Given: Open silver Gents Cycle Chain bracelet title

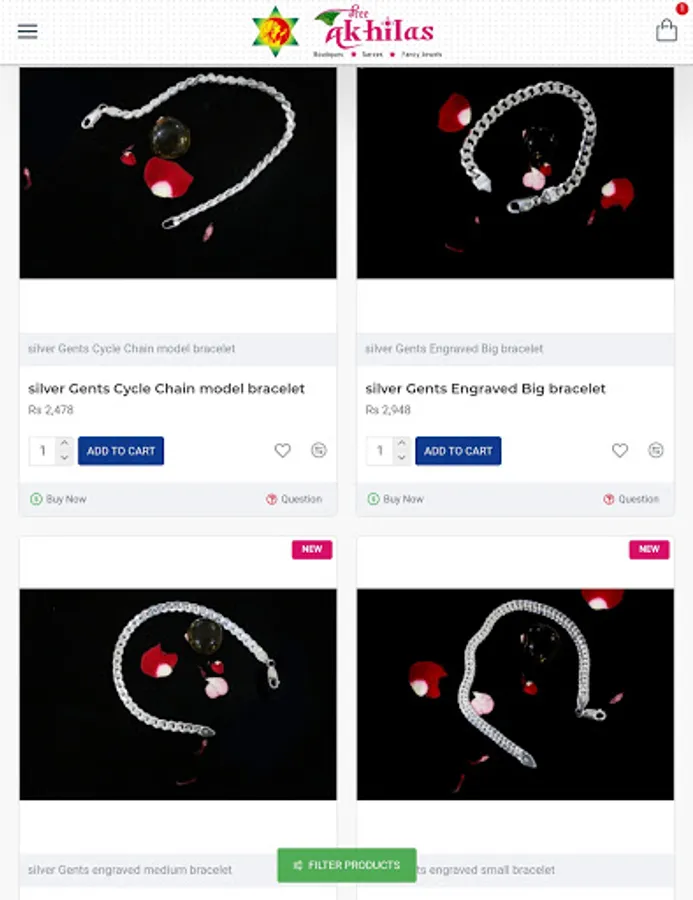Looking at the screenshot, I should 167,389.
